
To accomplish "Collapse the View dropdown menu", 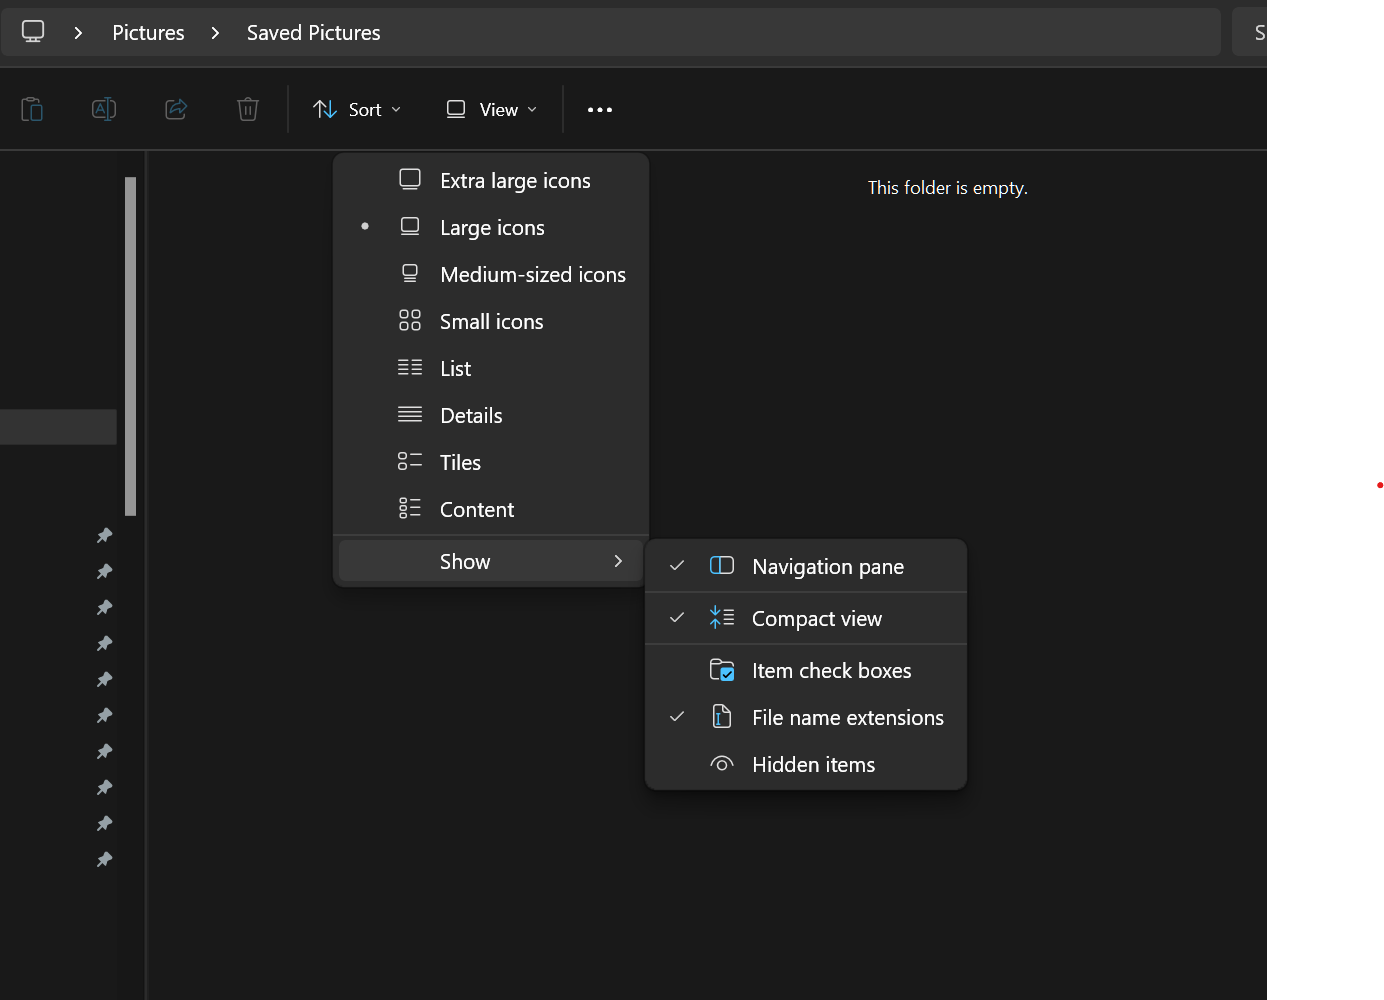I will point(492,110).
